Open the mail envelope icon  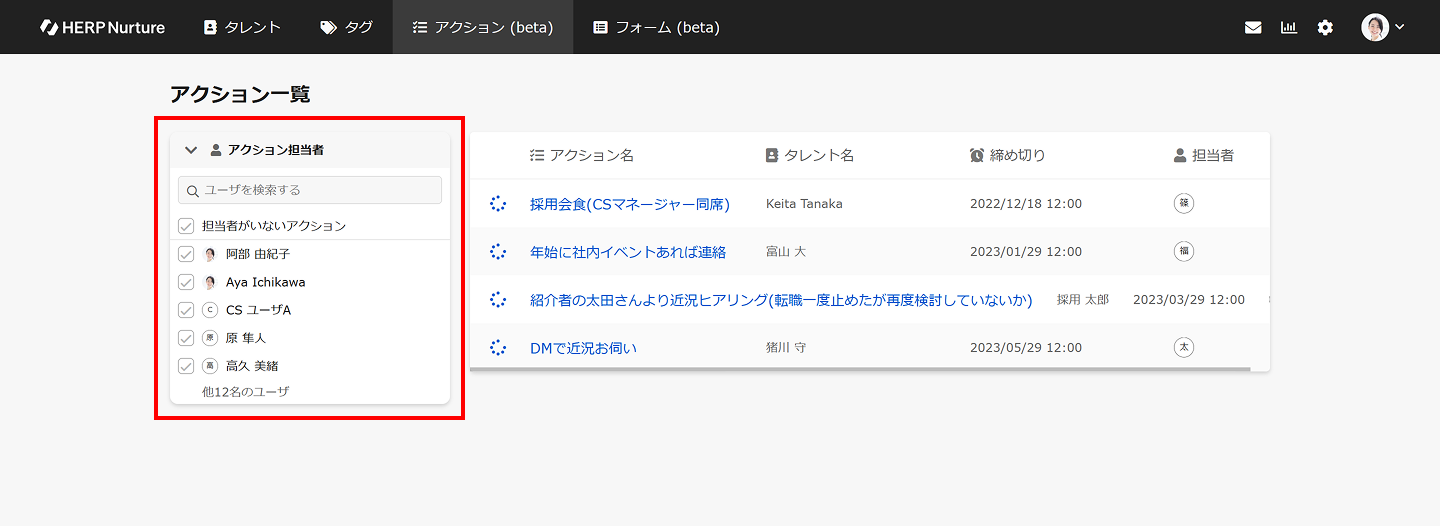[x=1253, y=28]
